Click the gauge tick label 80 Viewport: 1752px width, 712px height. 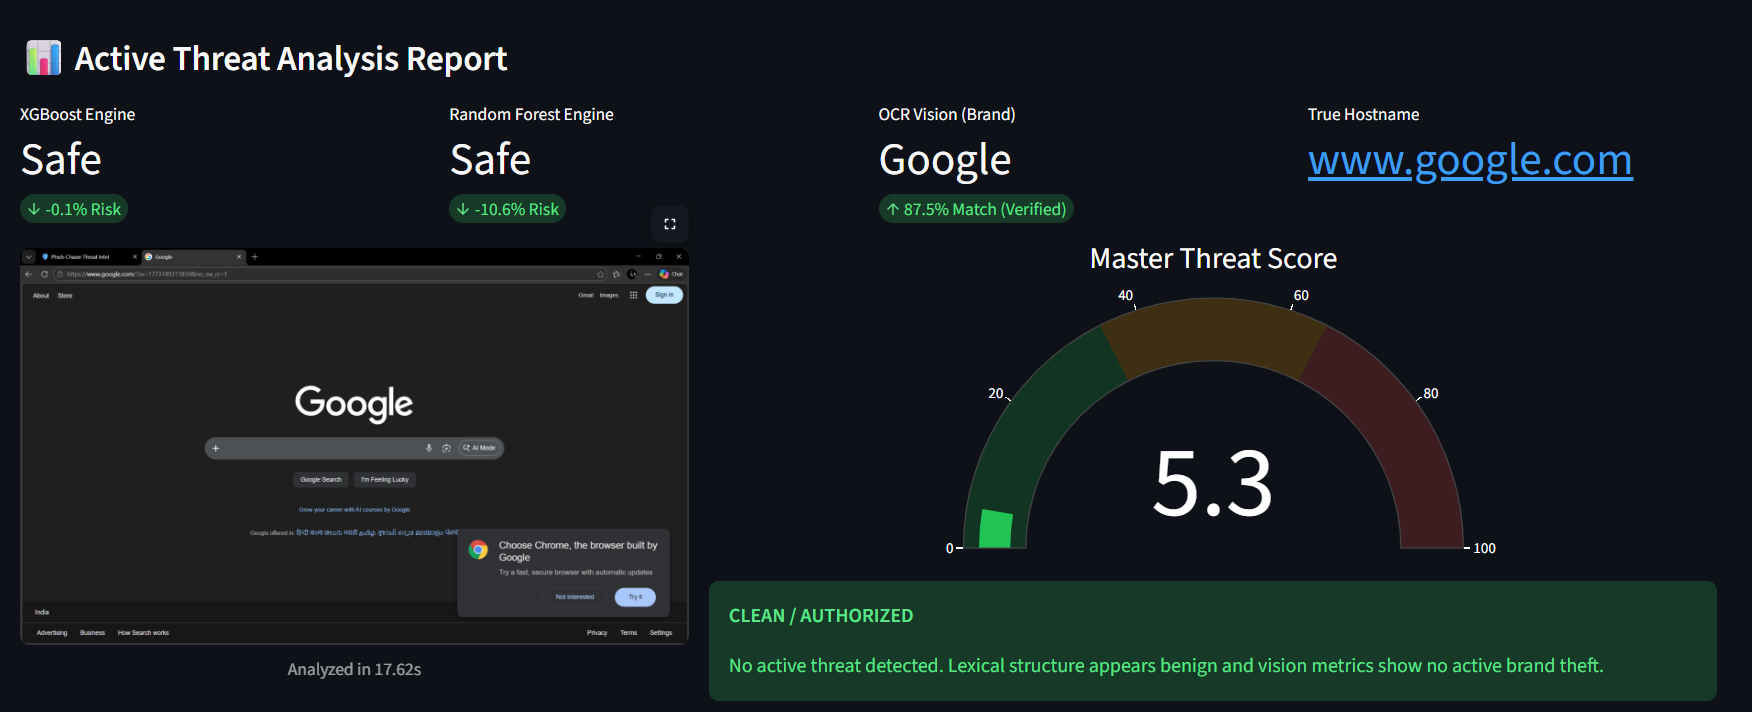(1431, 393)
